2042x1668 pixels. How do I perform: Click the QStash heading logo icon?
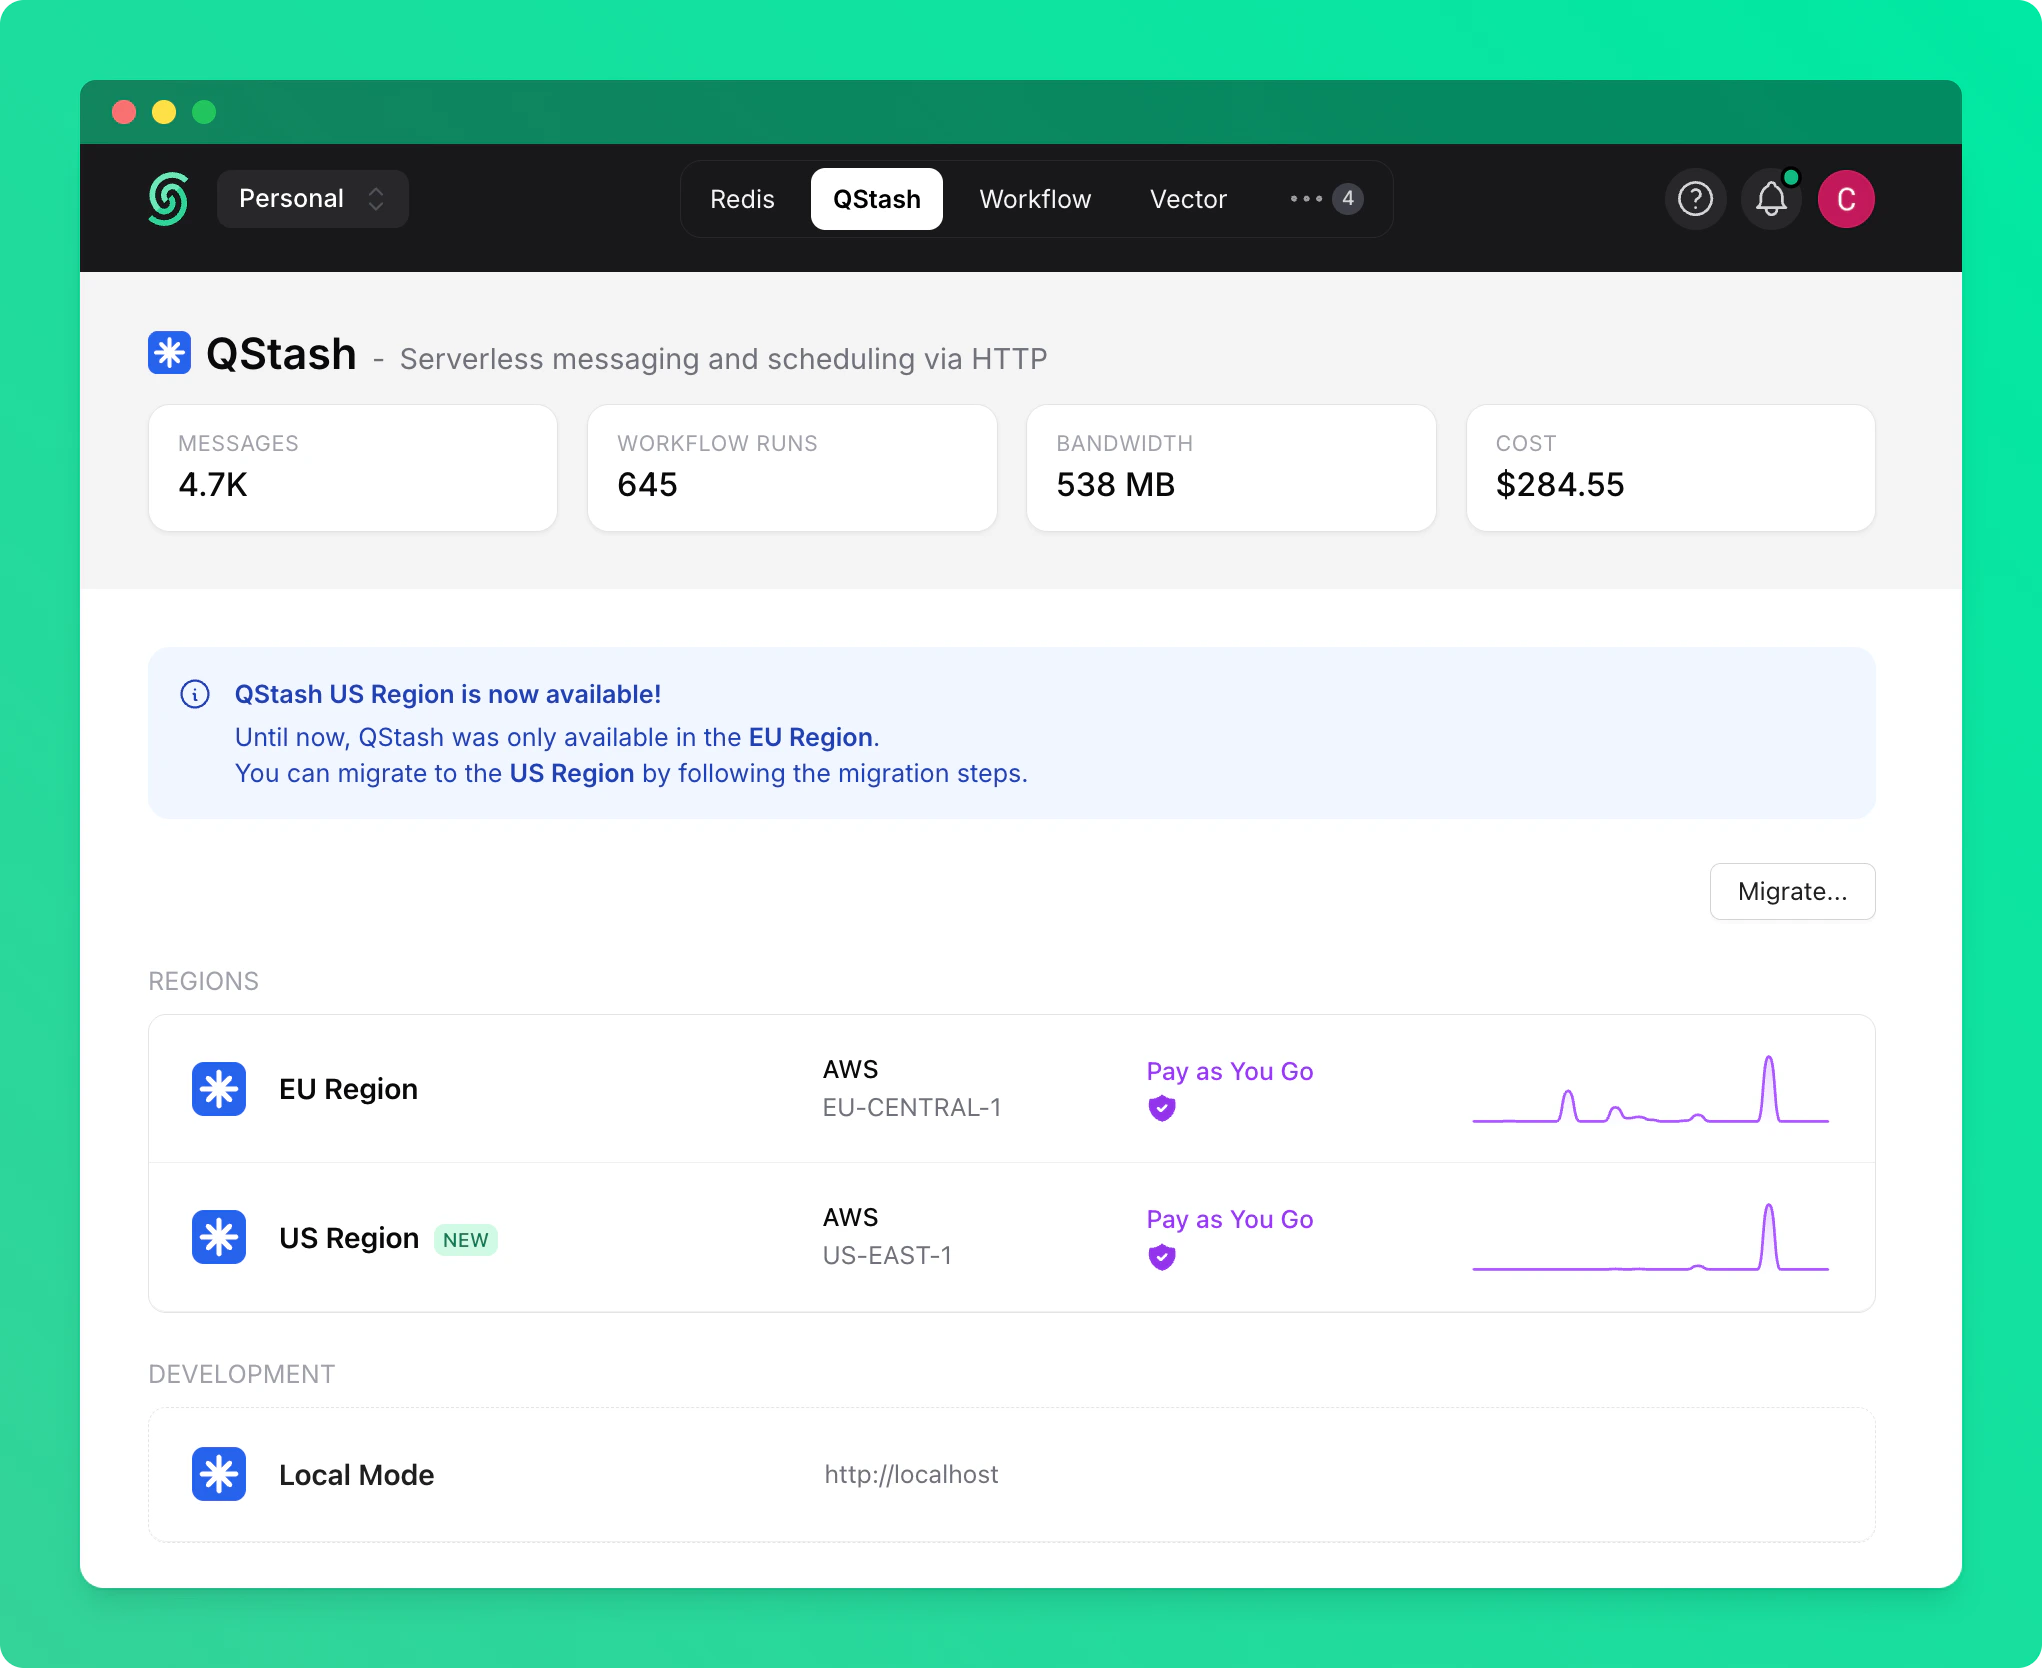(x=169, y=353)
